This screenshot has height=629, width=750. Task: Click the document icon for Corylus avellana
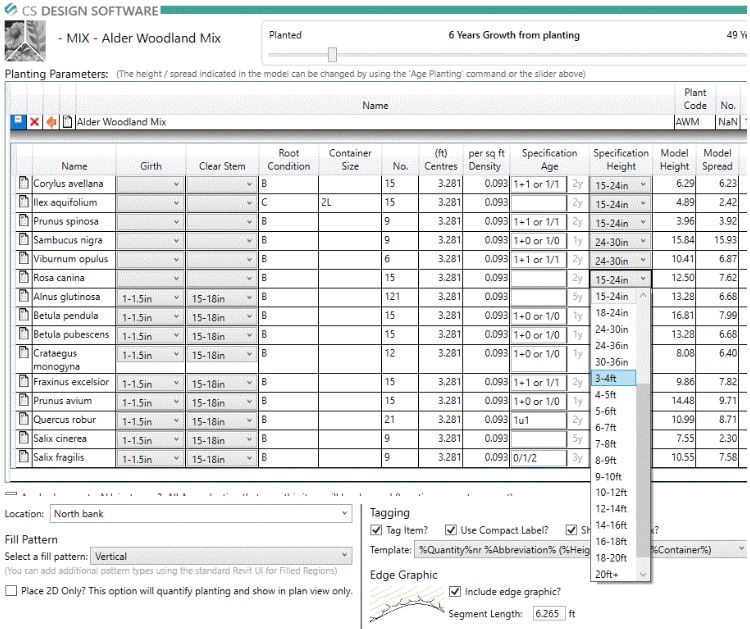[x=23, y=183]
